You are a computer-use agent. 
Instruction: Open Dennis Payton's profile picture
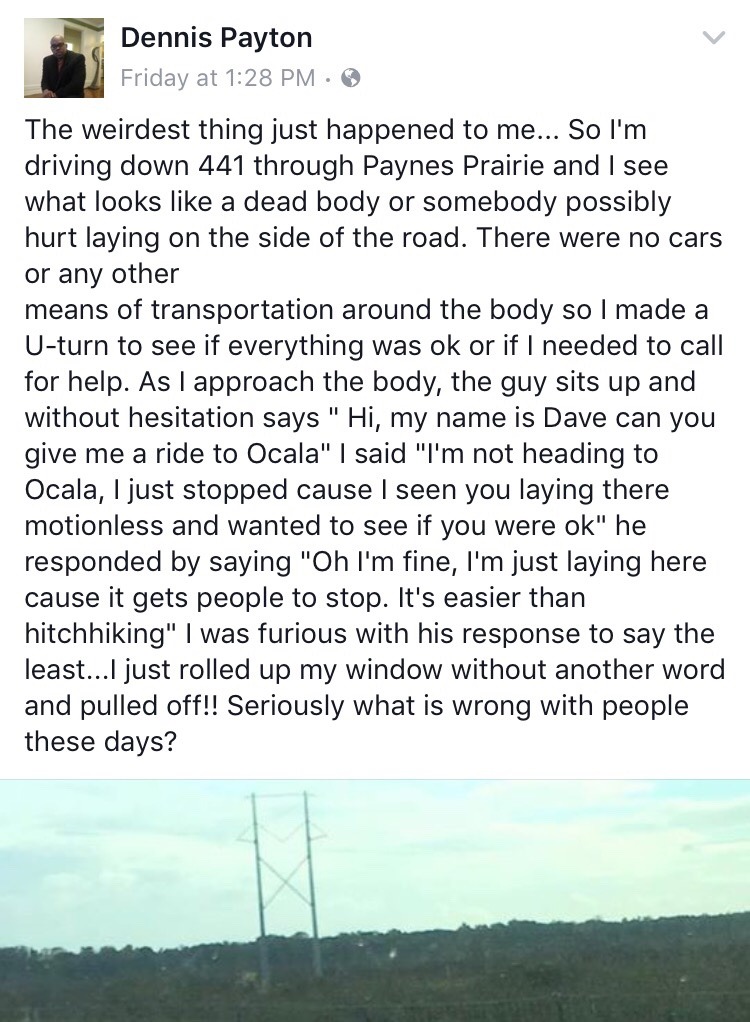tap(63, 58)
